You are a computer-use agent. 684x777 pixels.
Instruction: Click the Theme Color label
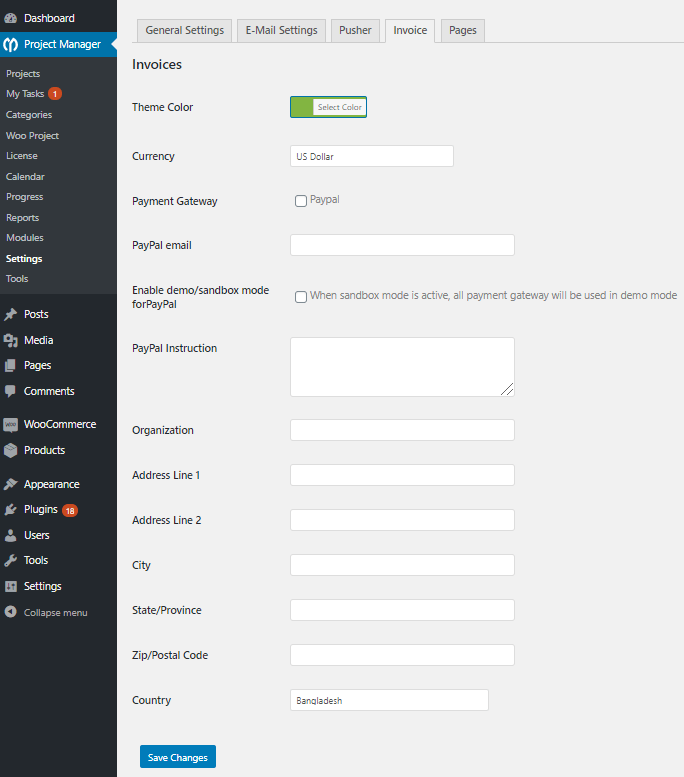coord(163,107)
